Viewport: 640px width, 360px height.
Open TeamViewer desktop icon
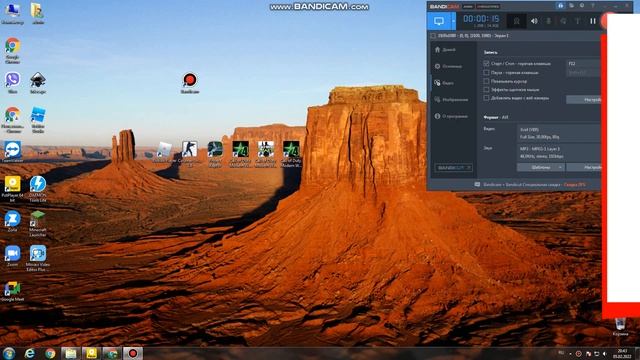(13, 152)
